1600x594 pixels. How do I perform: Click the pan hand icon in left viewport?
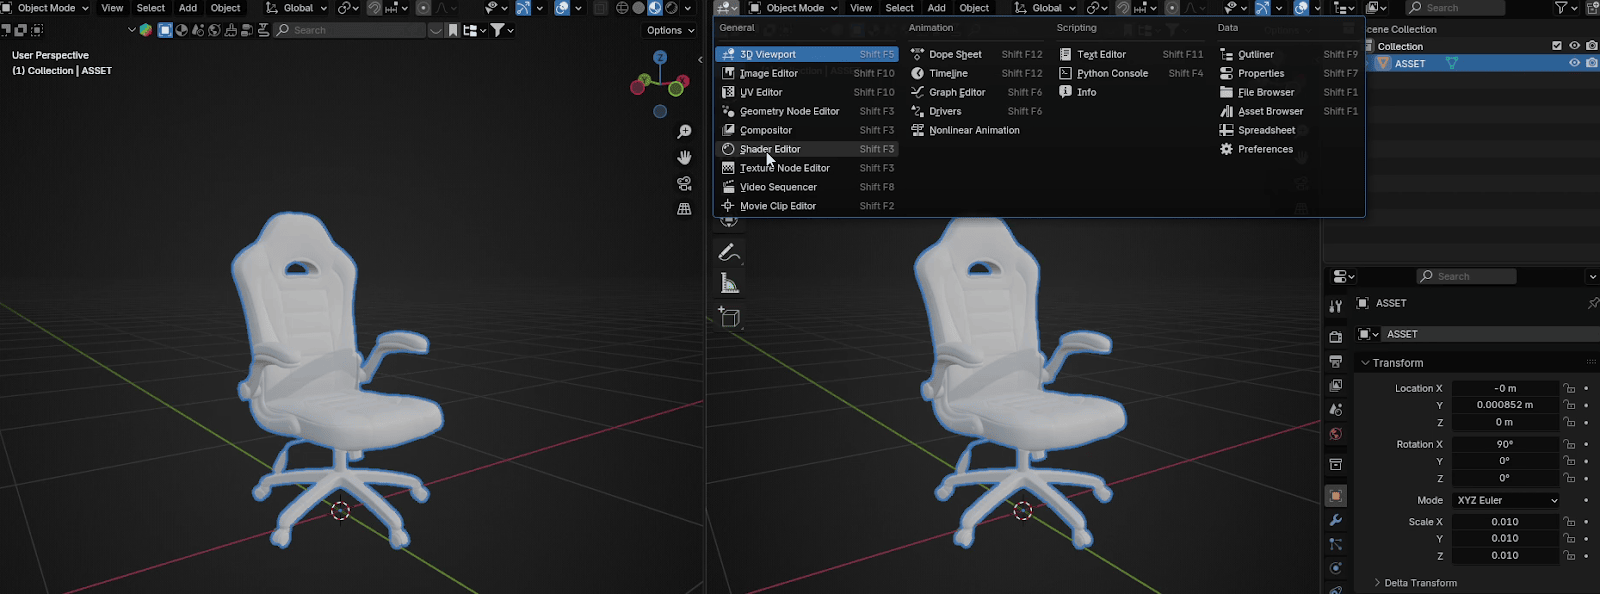click(684, 158)
